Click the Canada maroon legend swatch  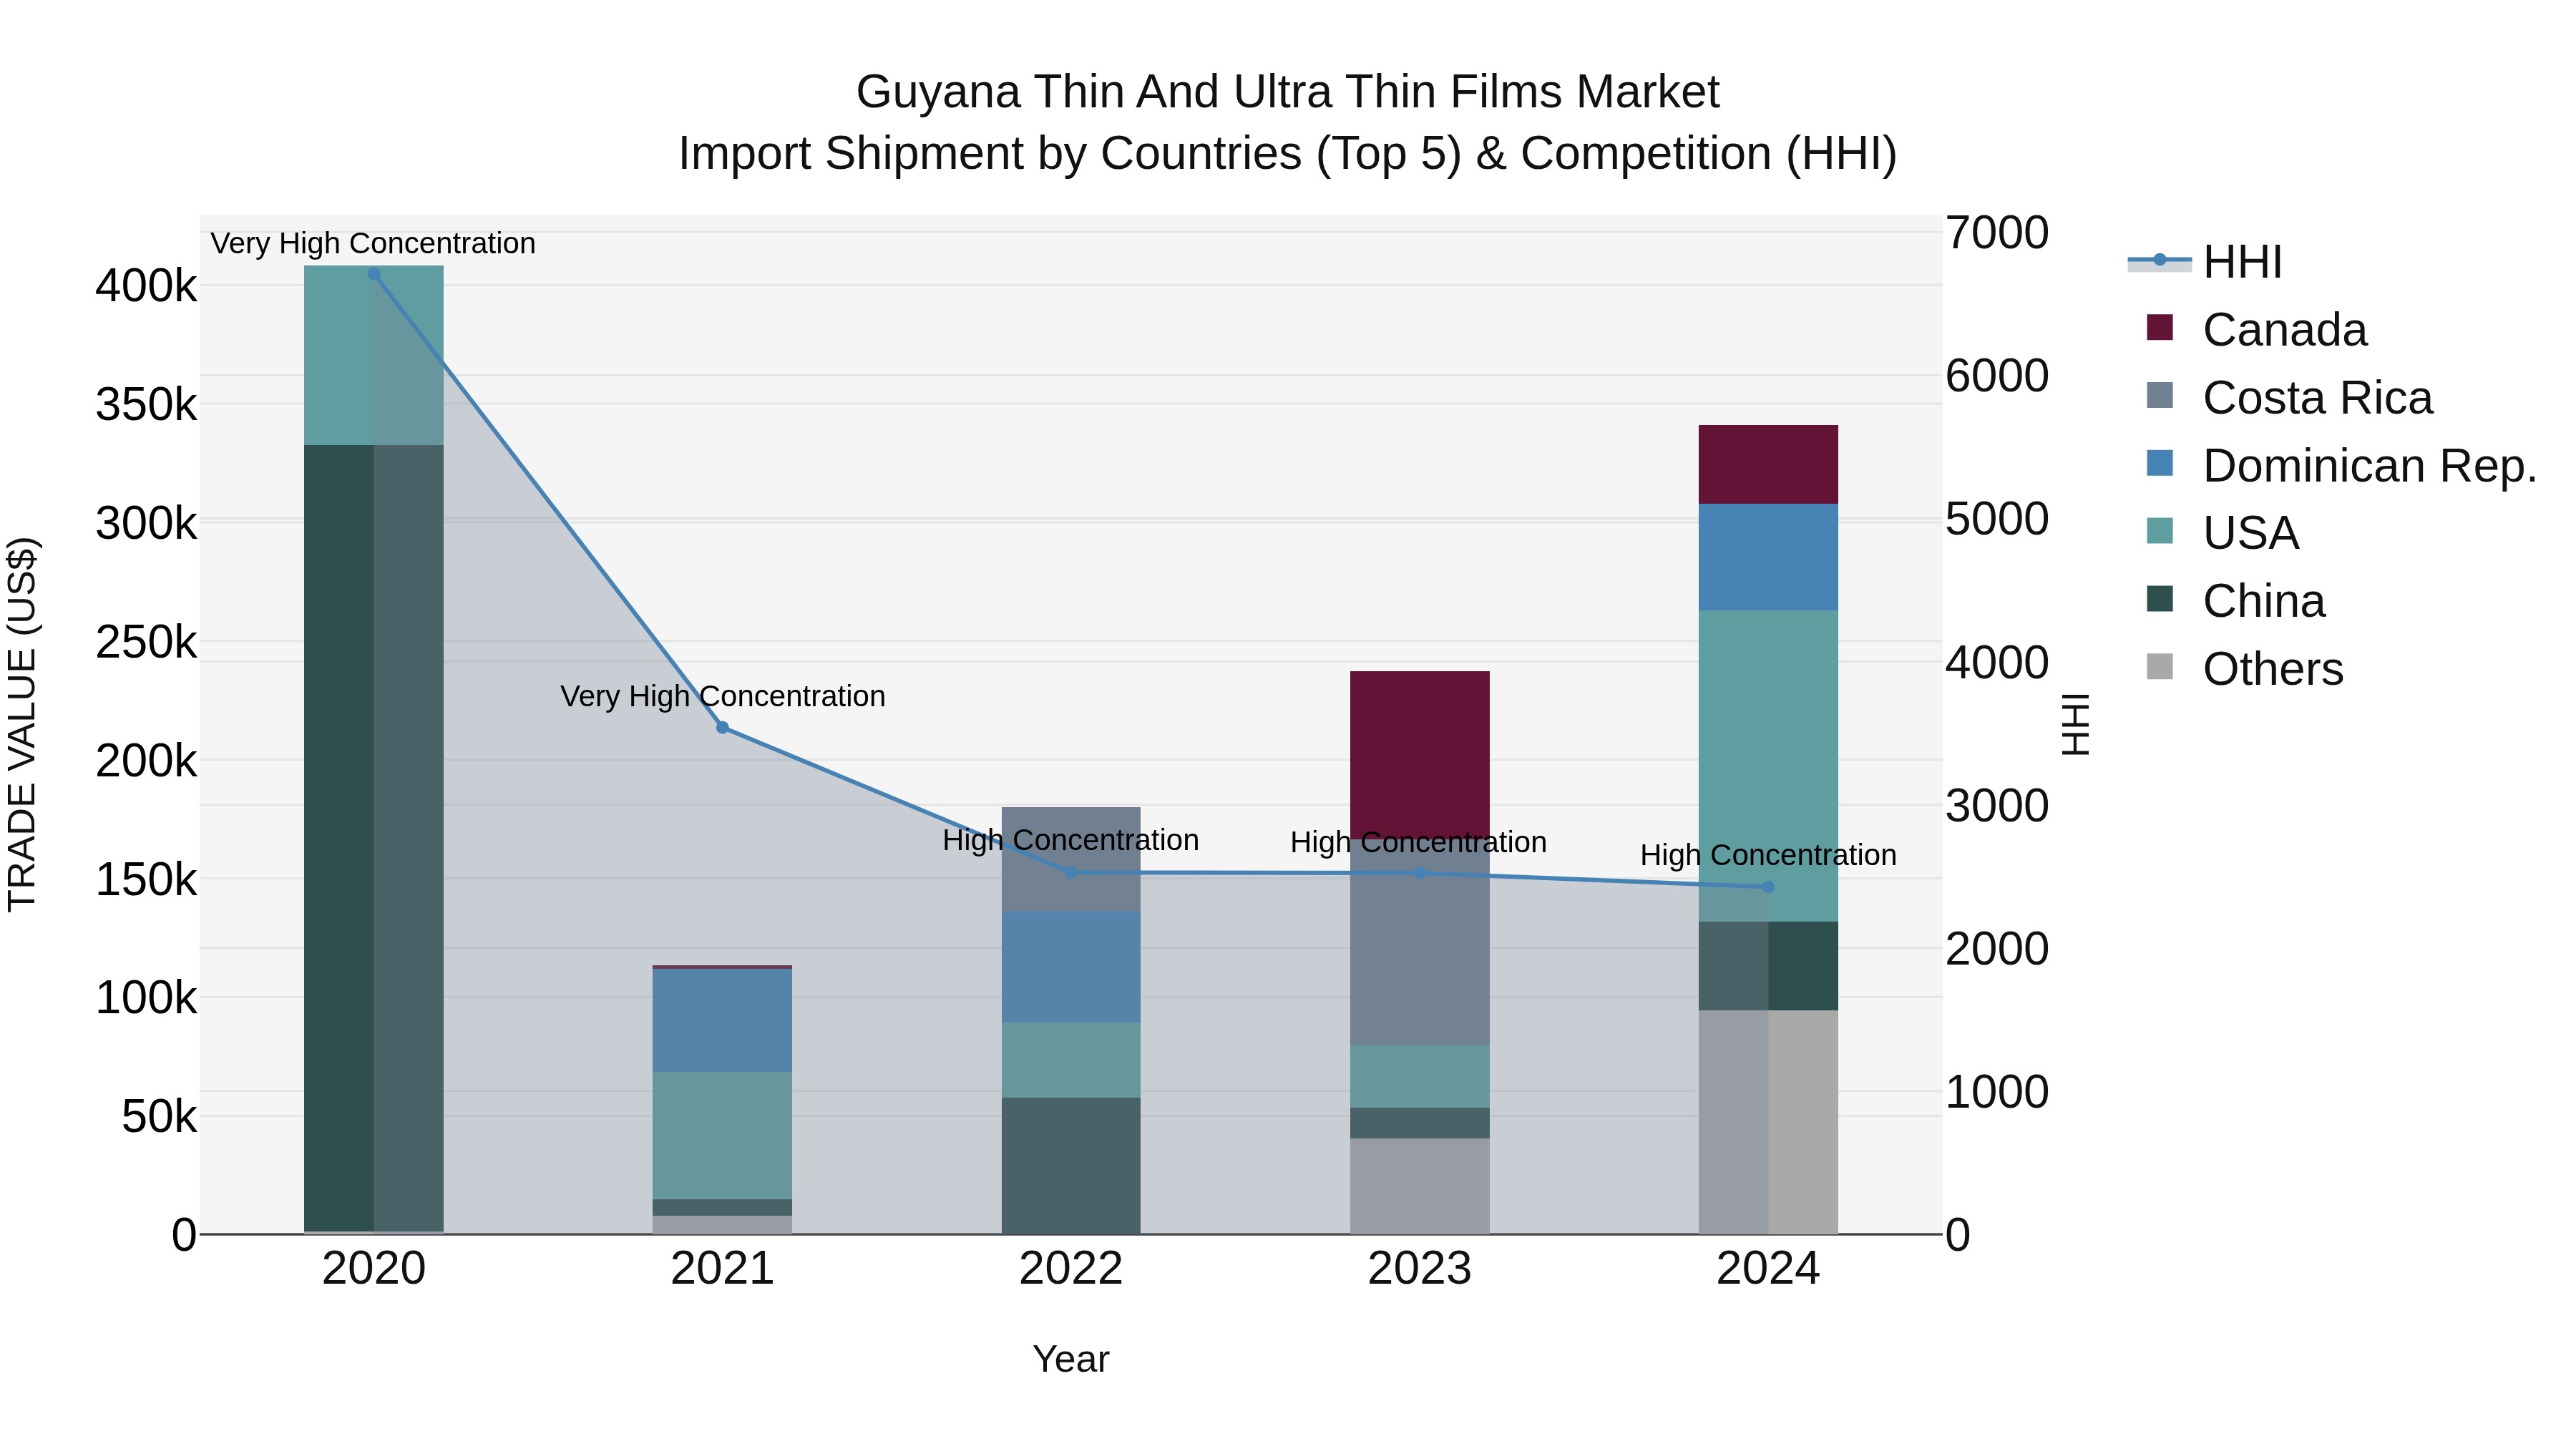(x=2160, y=328)
